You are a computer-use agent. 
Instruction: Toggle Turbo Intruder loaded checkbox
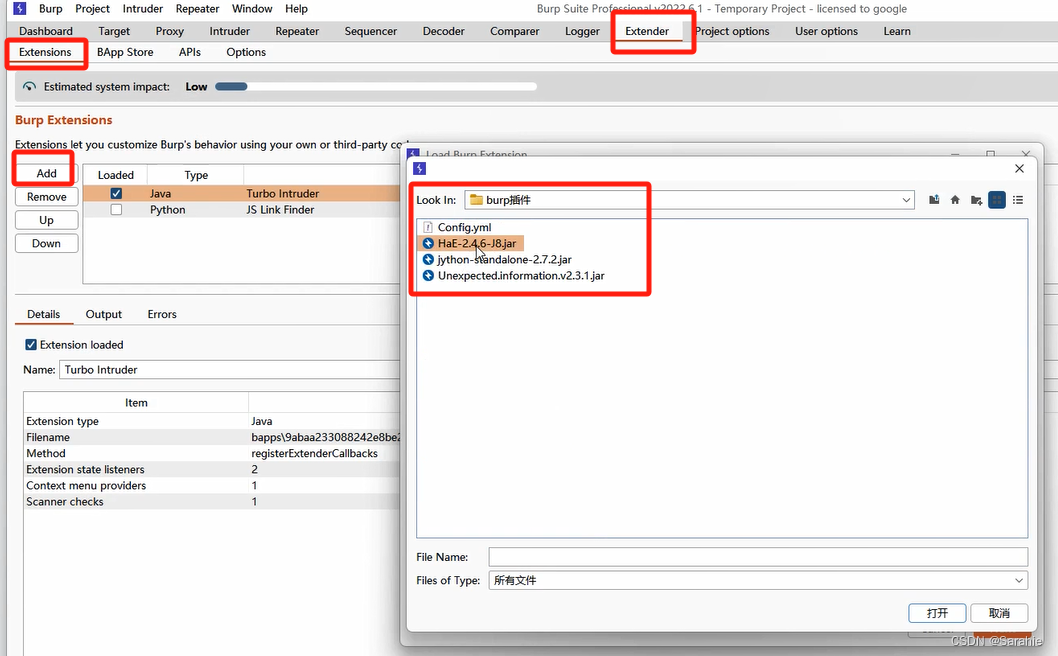116,194
